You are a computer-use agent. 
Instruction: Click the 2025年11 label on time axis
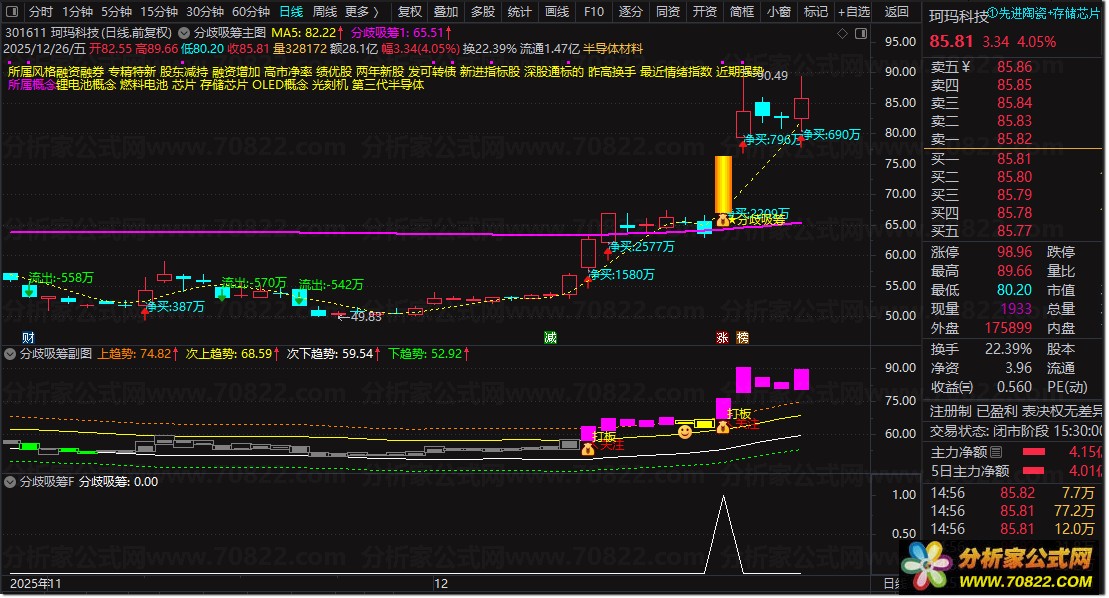(x=35, y=583)
